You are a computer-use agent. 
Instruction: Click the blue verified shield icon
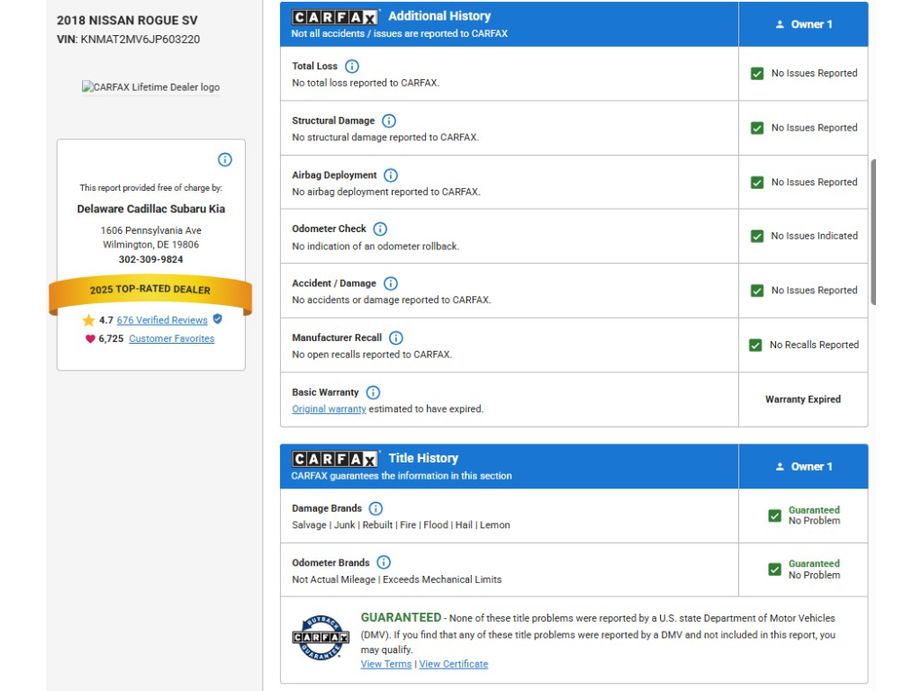[x=218, y=319]
